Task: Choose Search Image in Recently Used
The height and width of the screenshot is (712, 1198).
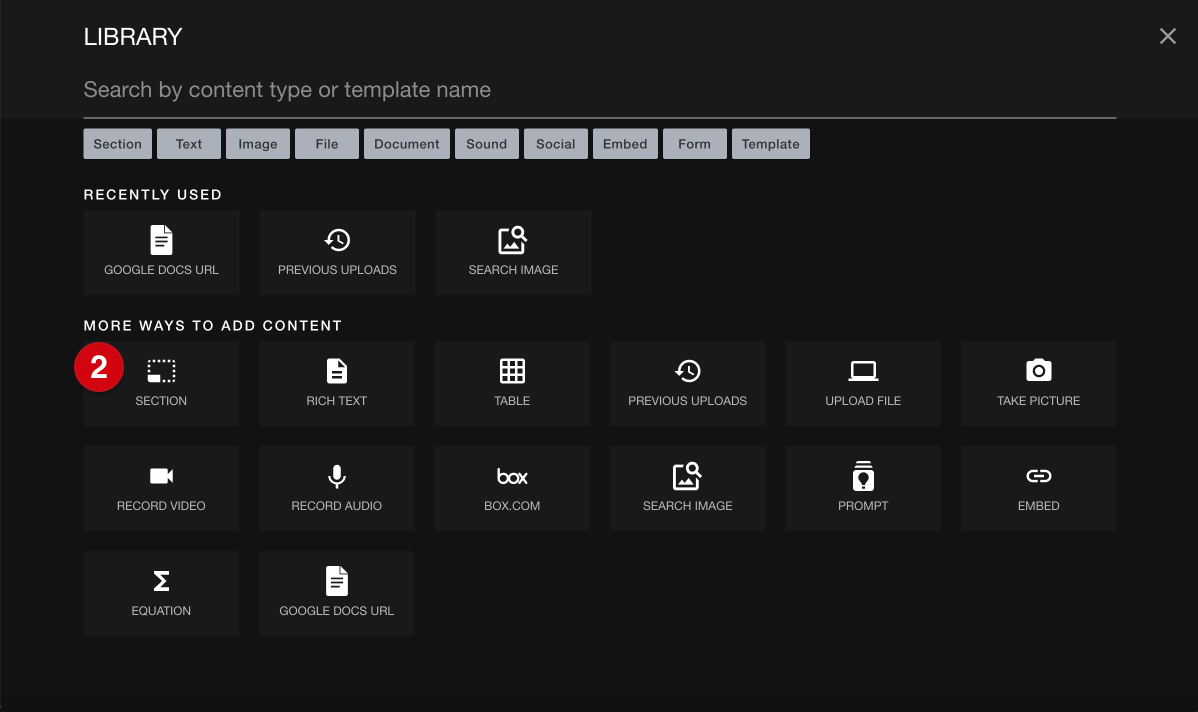Action: click(513, 253)
